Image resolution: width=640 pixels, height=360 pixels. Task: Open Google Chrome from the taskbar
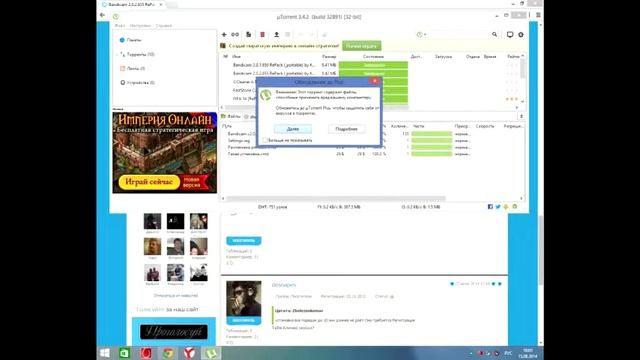coord(168,353)
